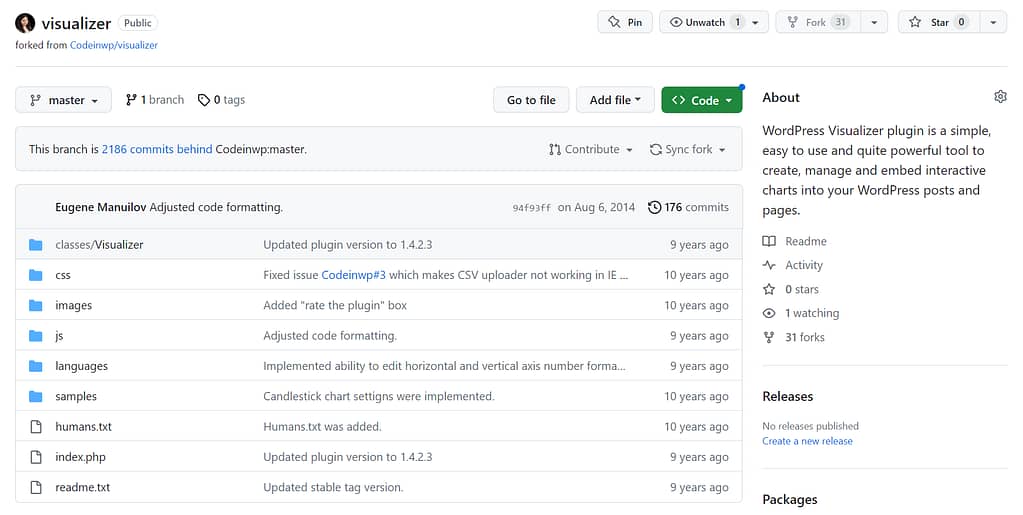
Task: Click the folder icon beside languages
Action: coord(36,366)
